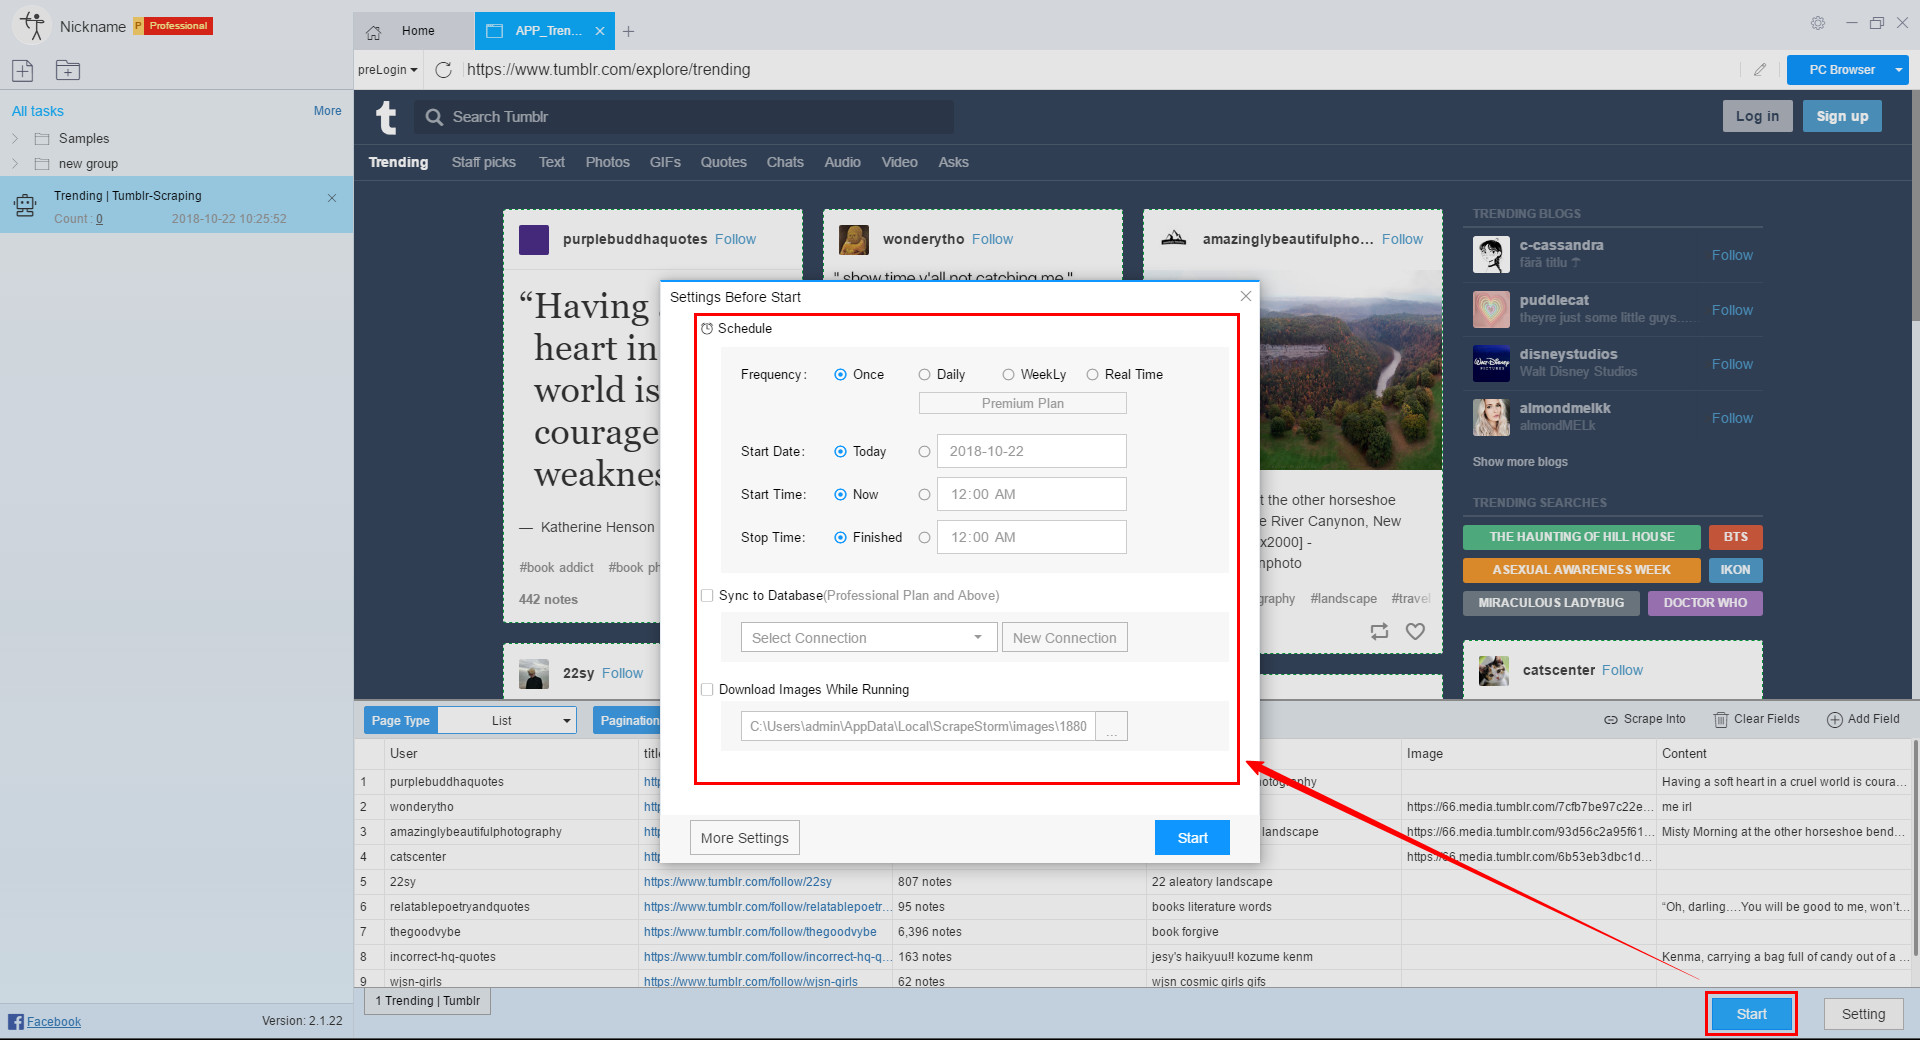Click the Scrape Into icon button
This screenshot has height=1040, width=1920.
point(1644,719)
